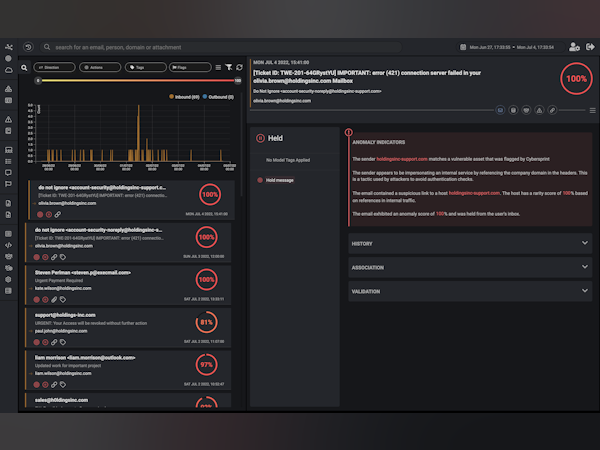The width and height of the screenshot is (600, 450).
Task: Toggle the Inbound series in the chart legend
Action: coord(184,97)
